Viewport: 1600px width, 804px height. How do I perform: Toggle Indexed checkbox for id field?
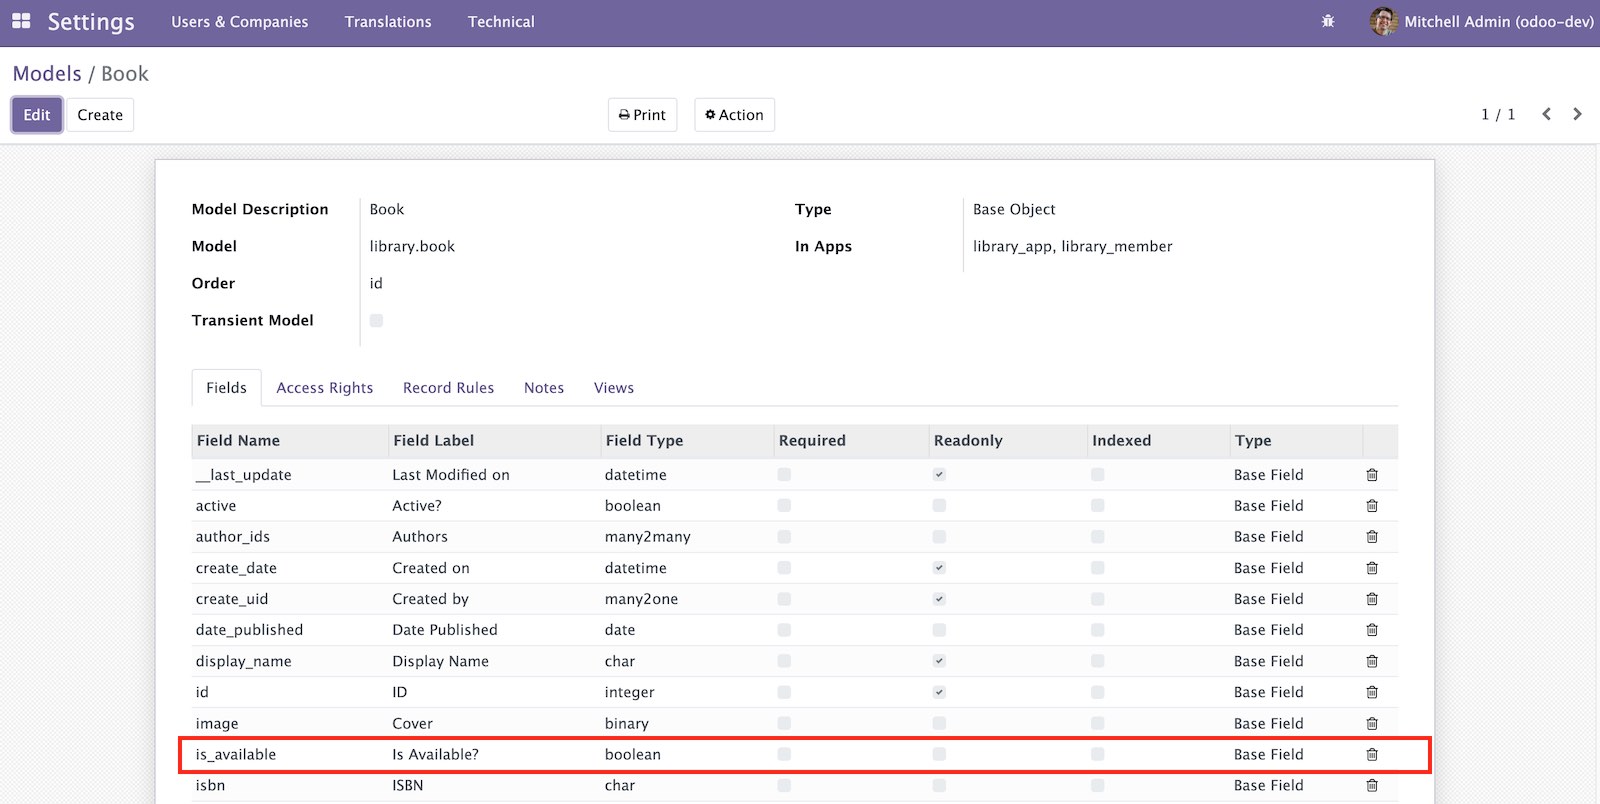[x=1098, y=692]
